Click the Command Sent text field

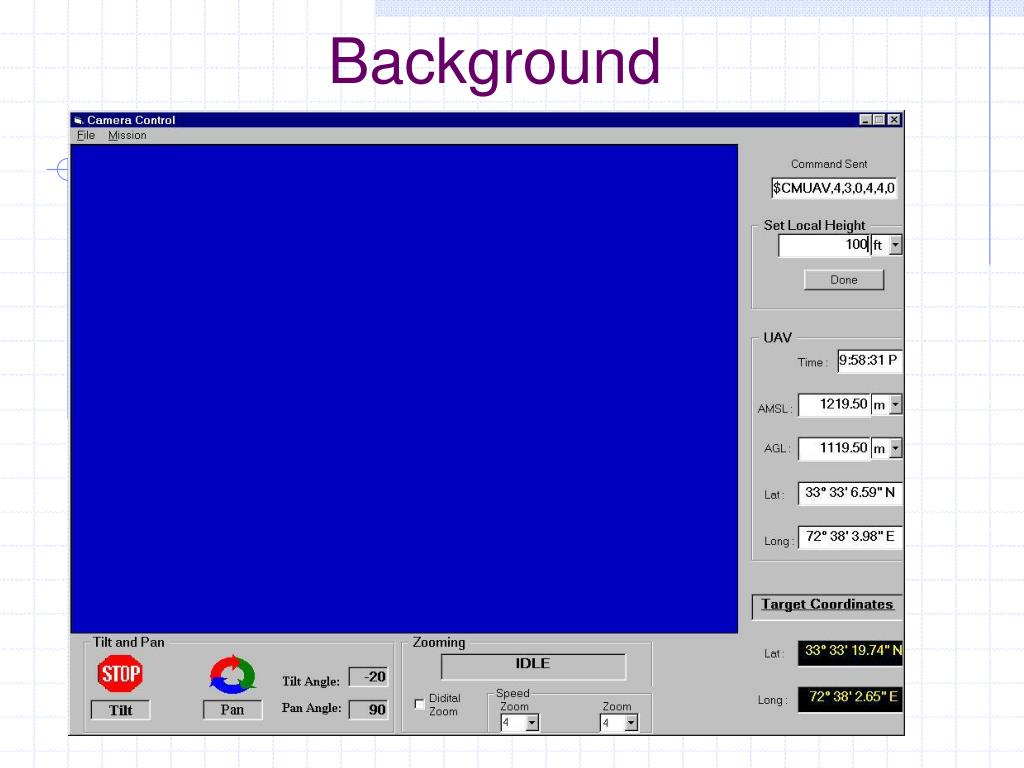pyautogui.click(x=833, y=188)
